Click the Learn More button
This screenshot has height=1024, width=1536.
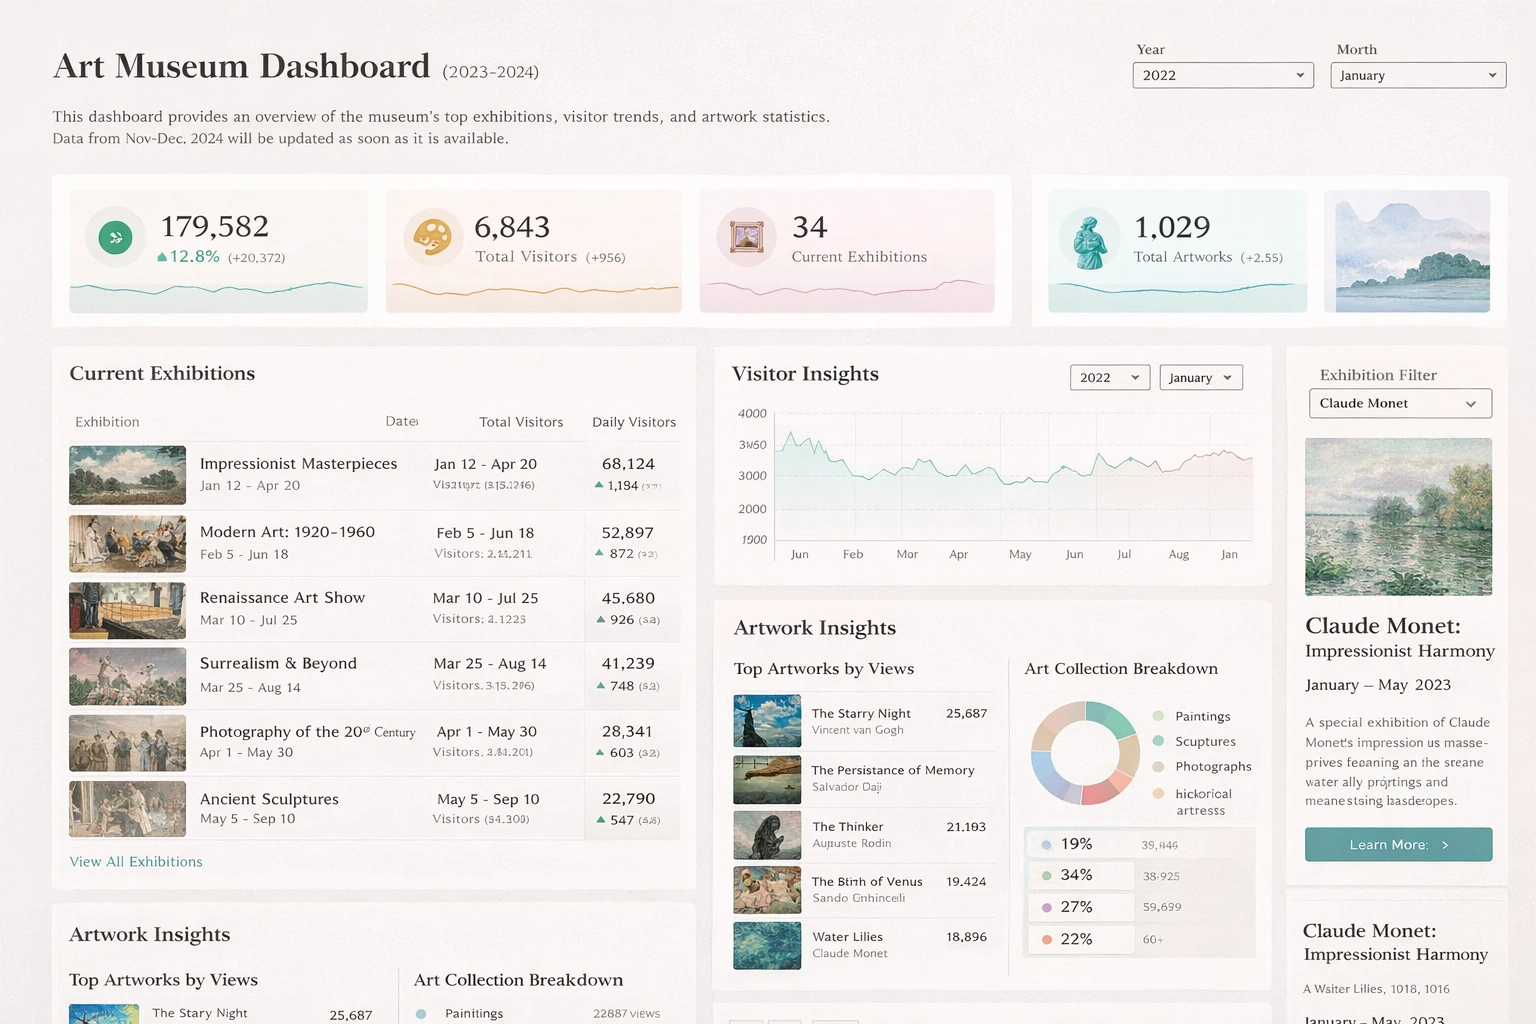1397,845
